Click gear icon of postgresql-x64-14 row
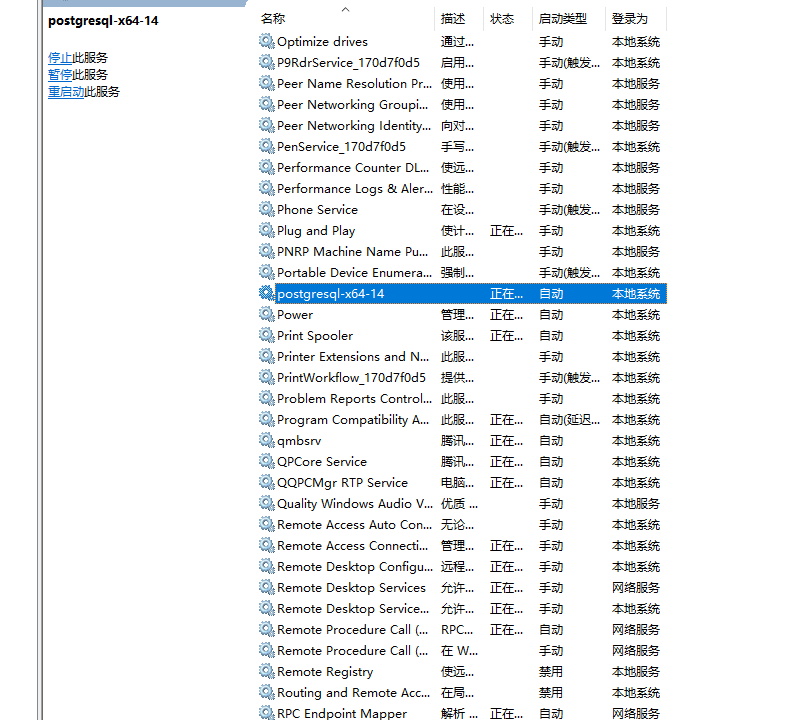This screenshot has width=787, height=720. (267, 294)
